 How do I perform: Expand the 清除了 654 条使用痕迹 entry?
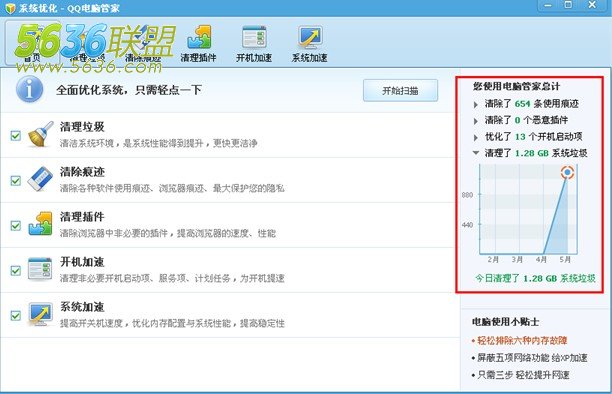pyautogui.click(x=475, y=104)
